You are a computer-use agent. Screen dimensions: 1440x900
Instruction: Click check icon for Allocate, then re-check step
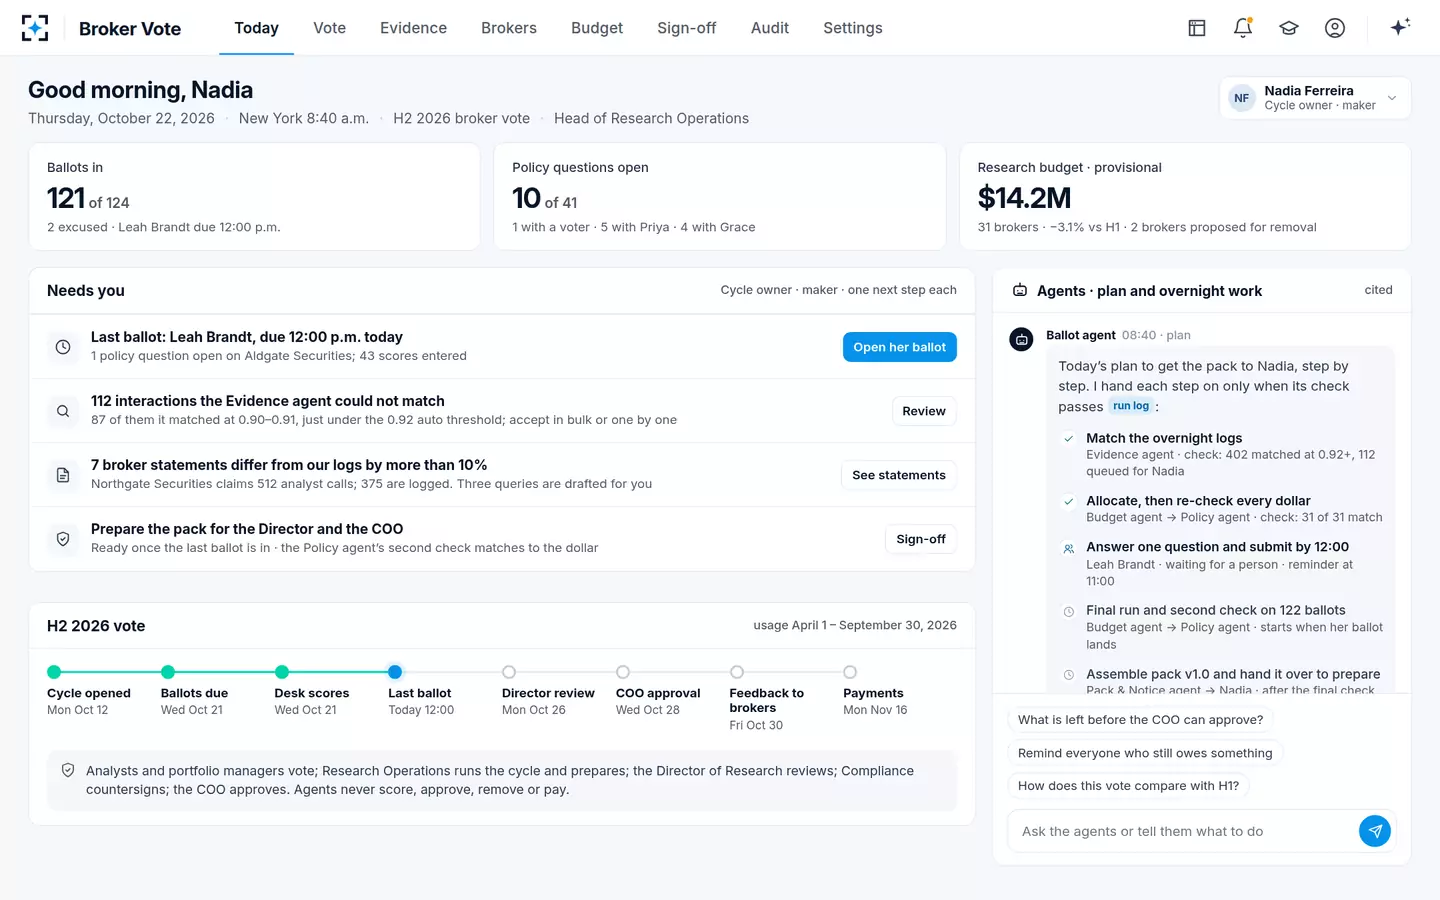(1069, 501)
